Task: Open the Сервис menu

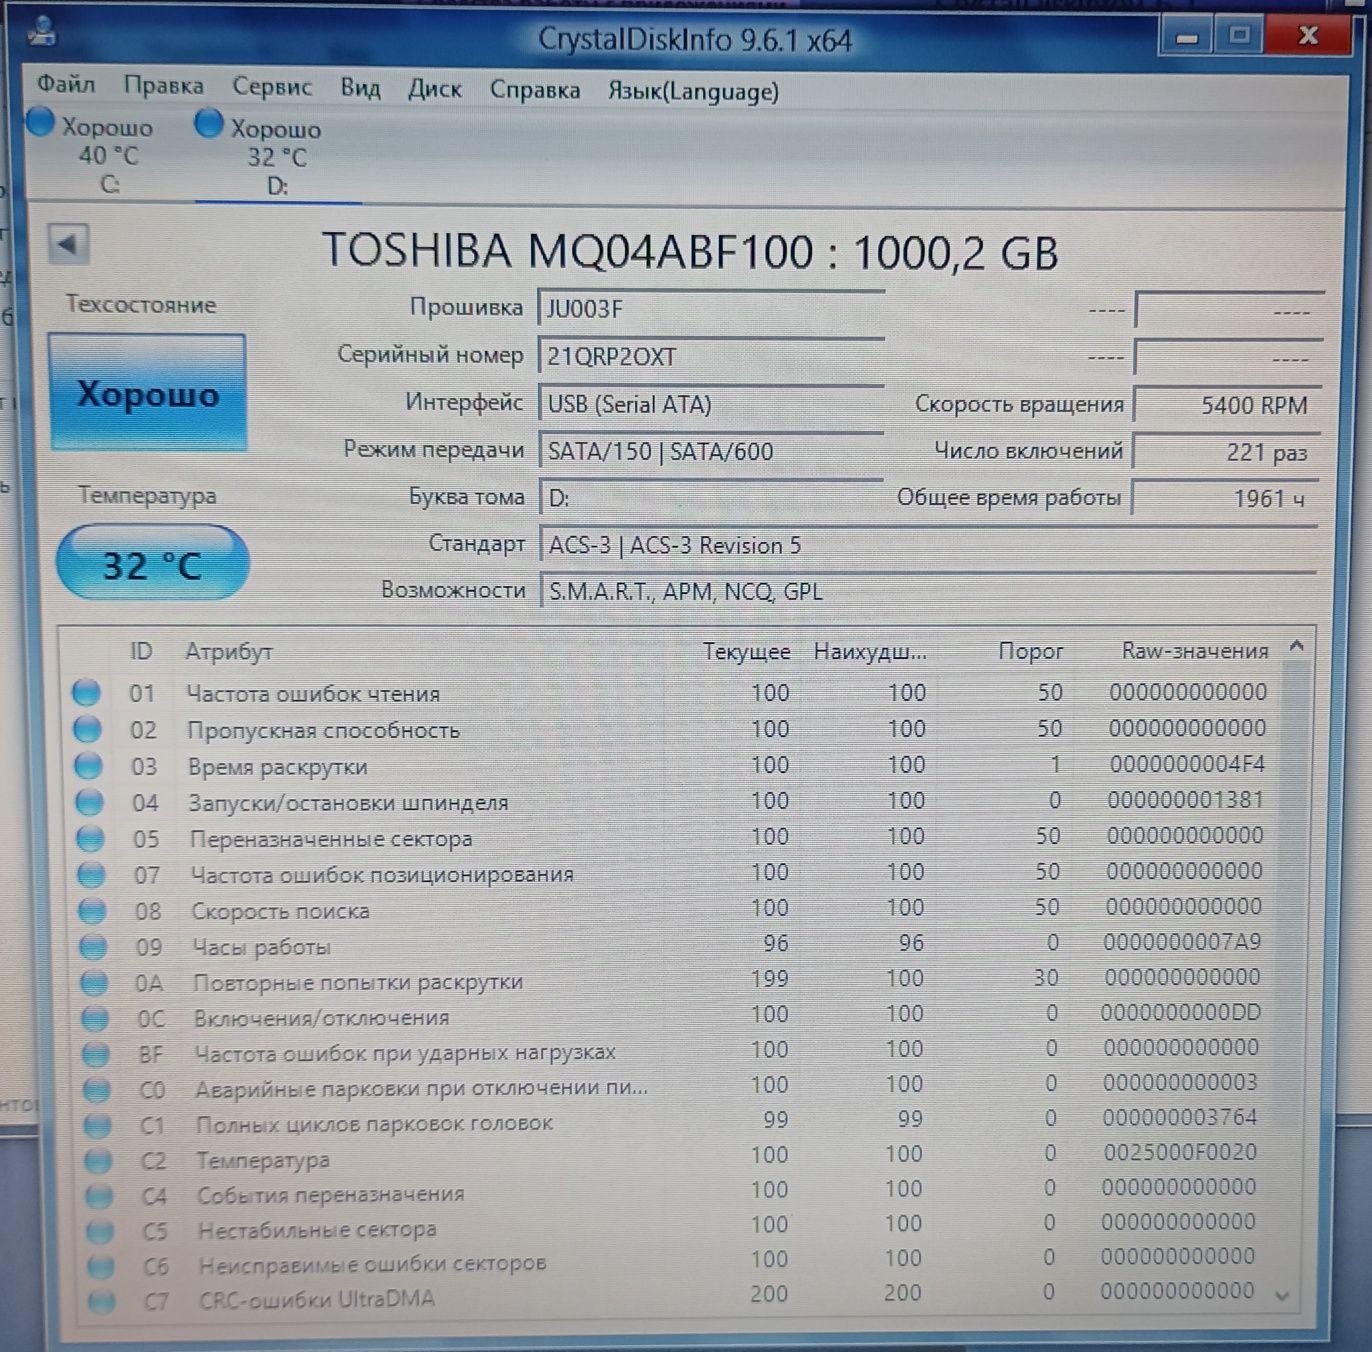Action: coord(272,87)
